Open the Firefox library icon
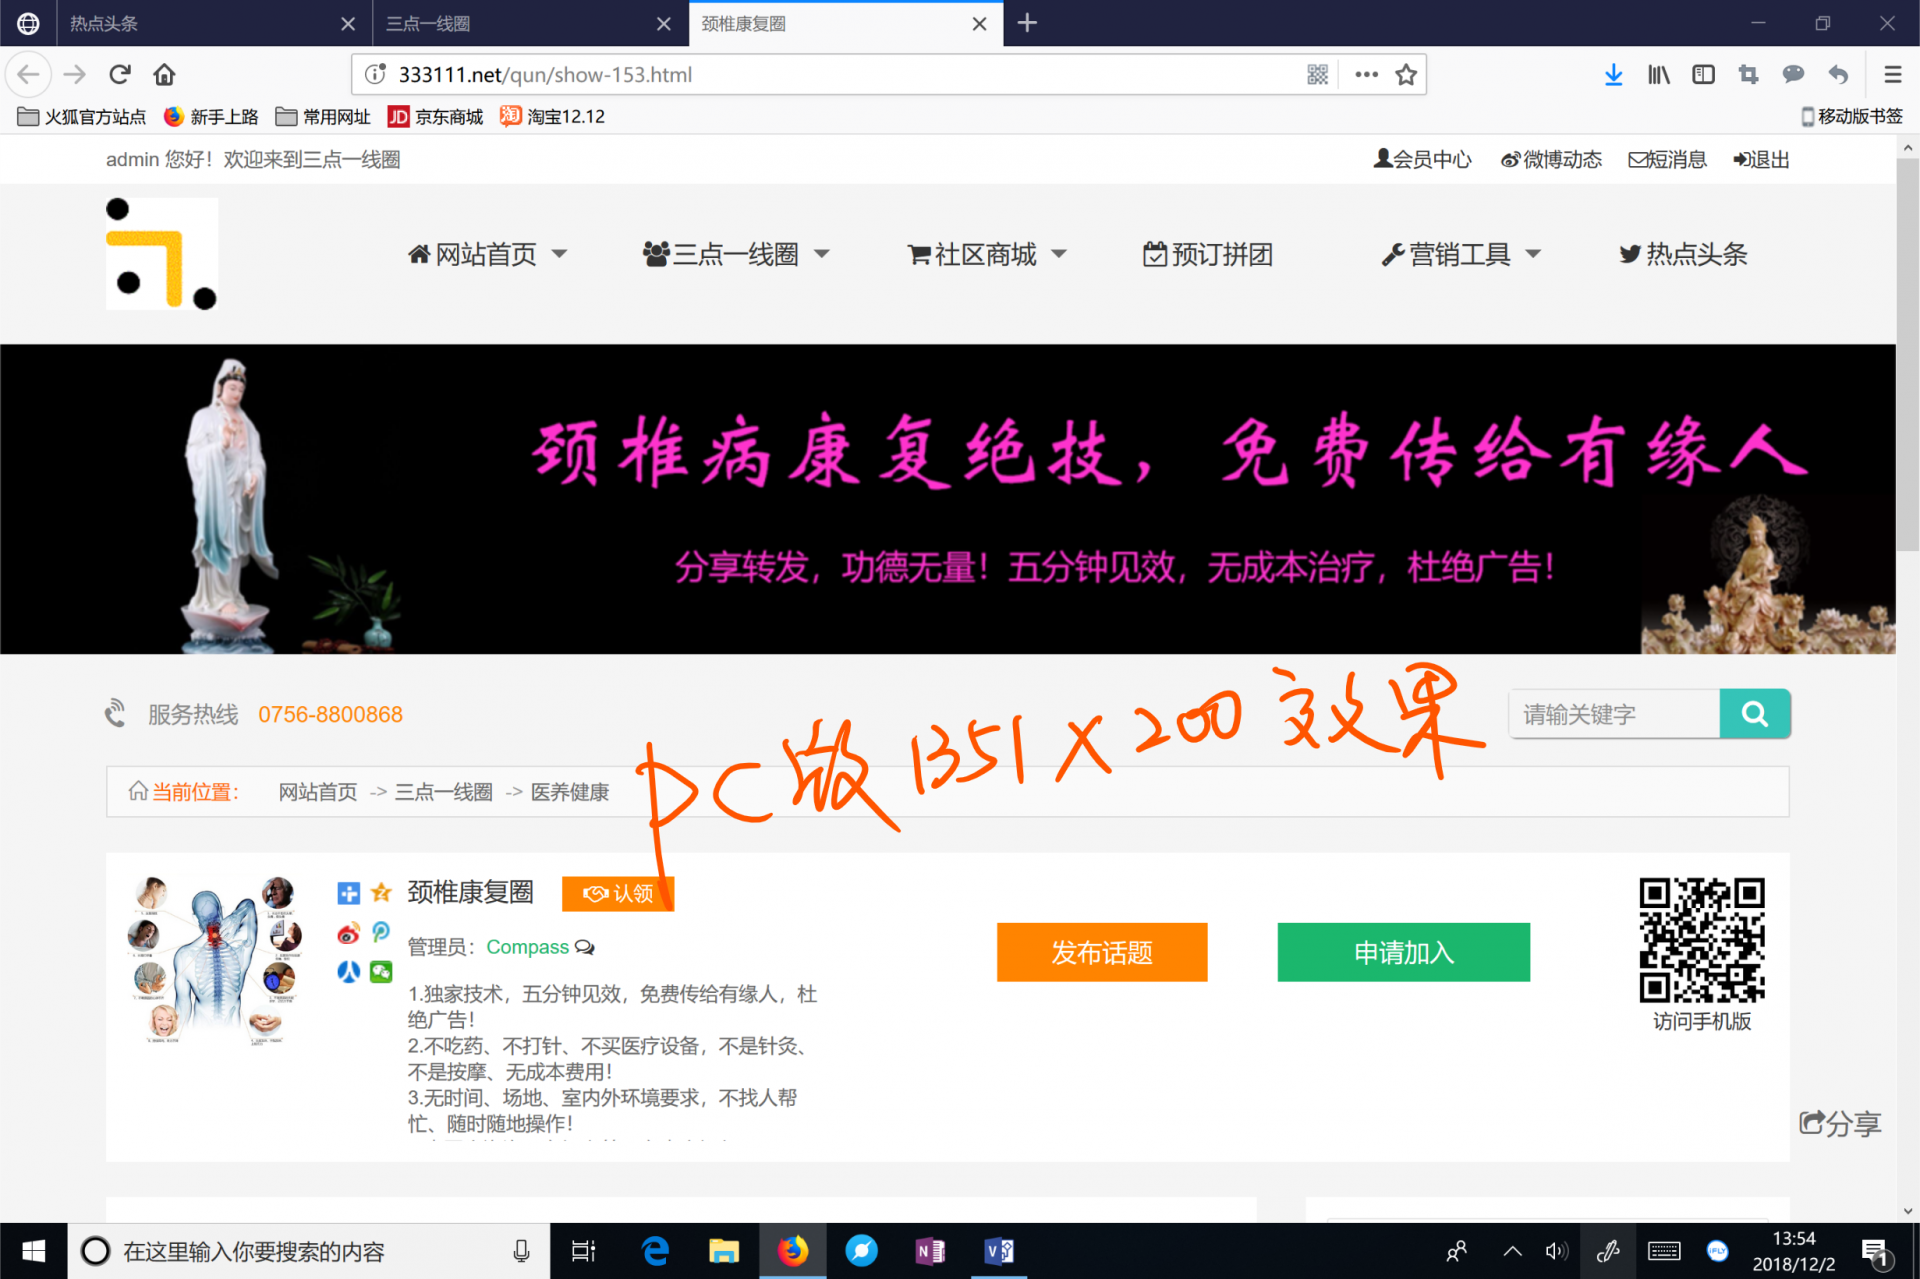The image size is (1920, 1279). click(x=1658, y=75)
